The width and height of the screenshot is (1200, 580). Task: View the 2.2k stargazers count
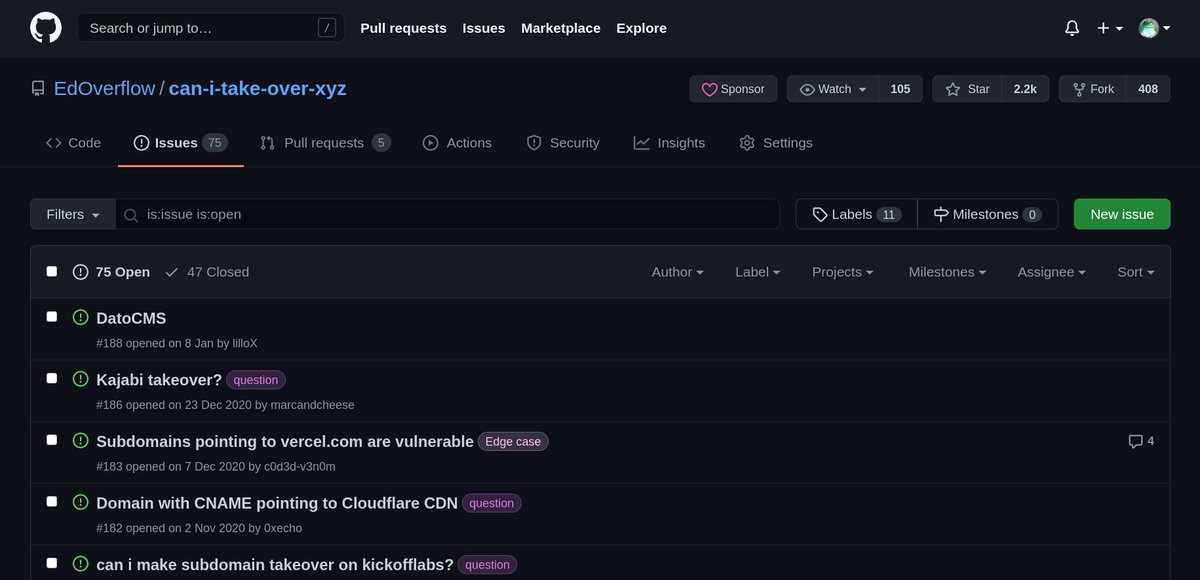tap(1025, 89)
